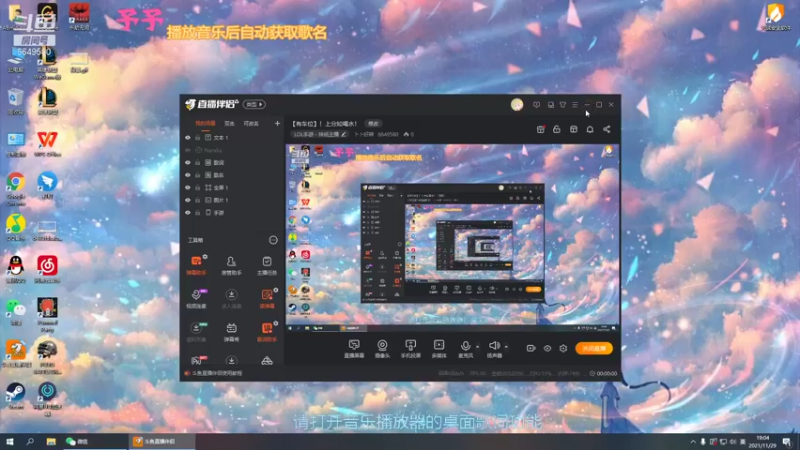
Task: Open the PK tool icon
Action: pyautogui.click(x=197, y=361)
